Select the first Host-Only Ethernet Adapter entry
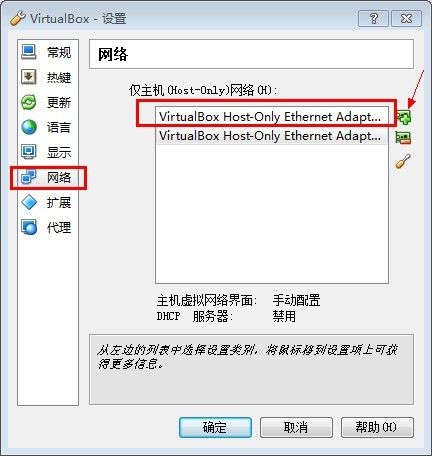This screenshot has width=432, height=456. (272, 117)
